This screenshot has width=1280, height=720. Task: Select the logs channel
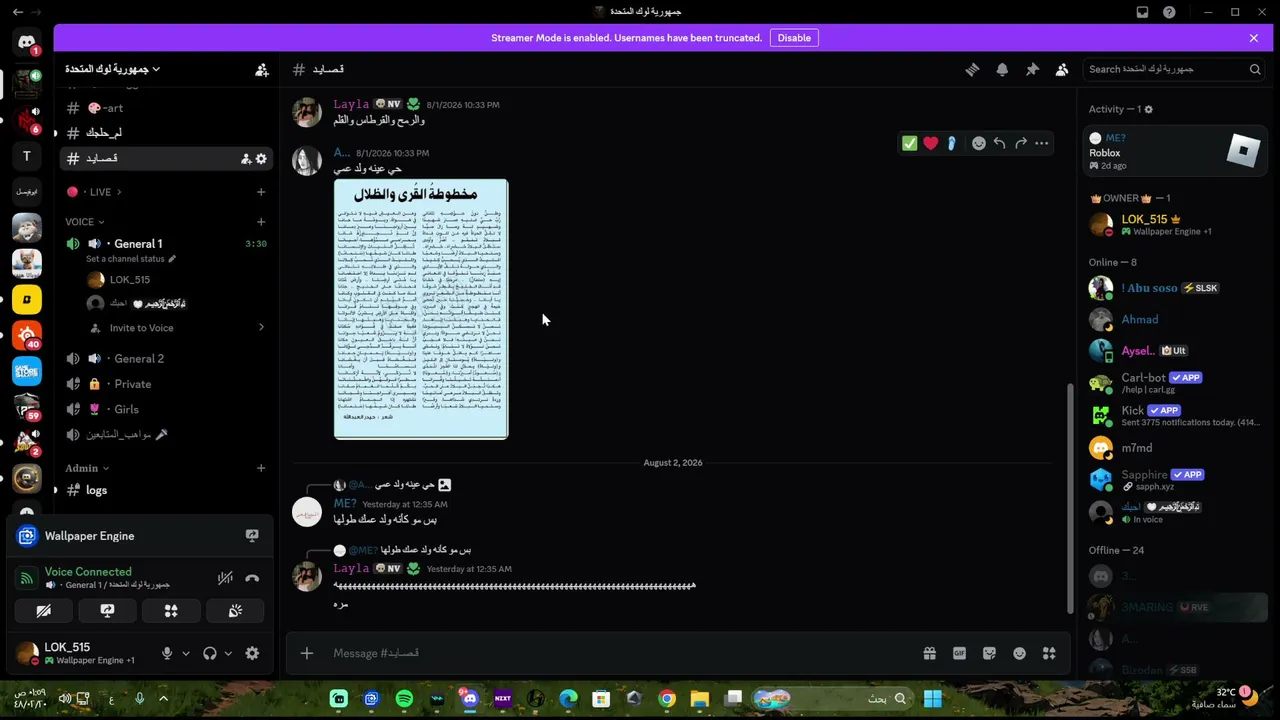167,490
